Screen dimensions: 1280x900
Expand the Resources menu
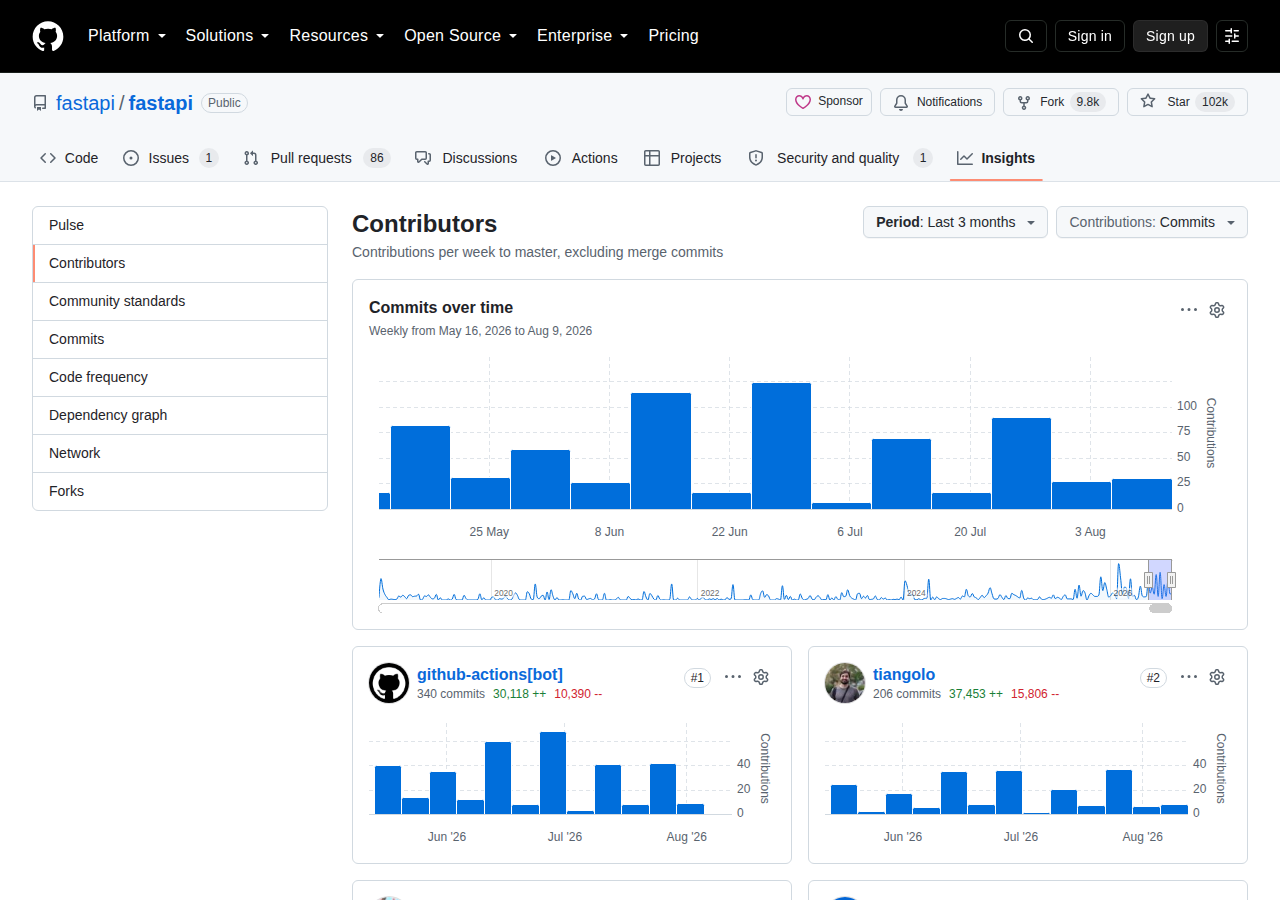click(337, 36)
